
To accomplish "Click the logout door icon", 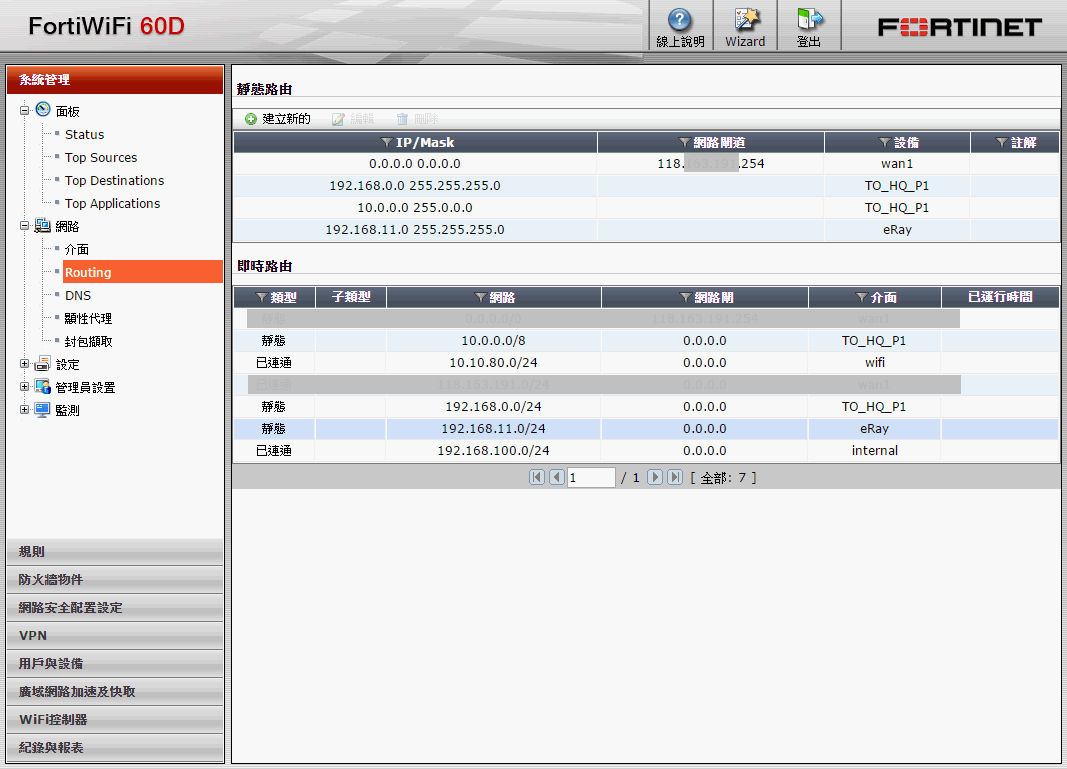I will tap(810, 20).
